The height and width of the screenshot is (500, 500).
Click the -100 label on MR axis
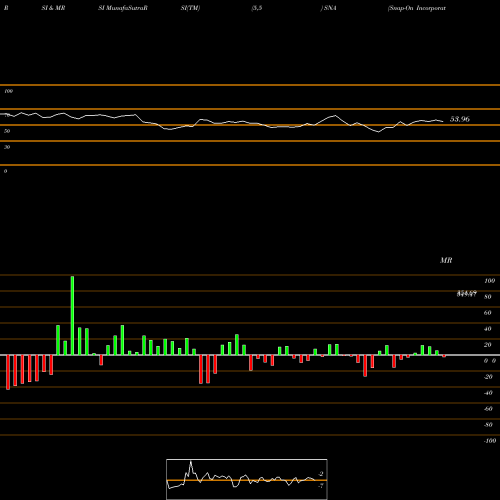click(x=490, y=441)
